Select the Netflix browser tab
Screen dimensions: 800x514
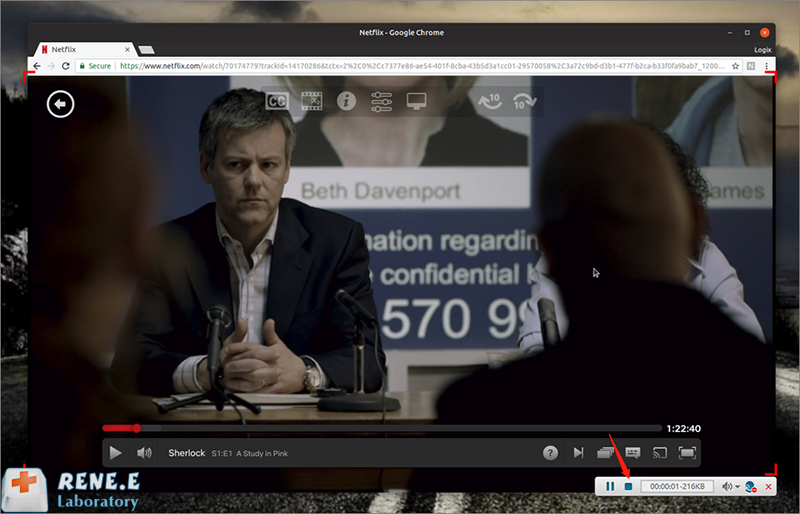click(x=85, y=50)
